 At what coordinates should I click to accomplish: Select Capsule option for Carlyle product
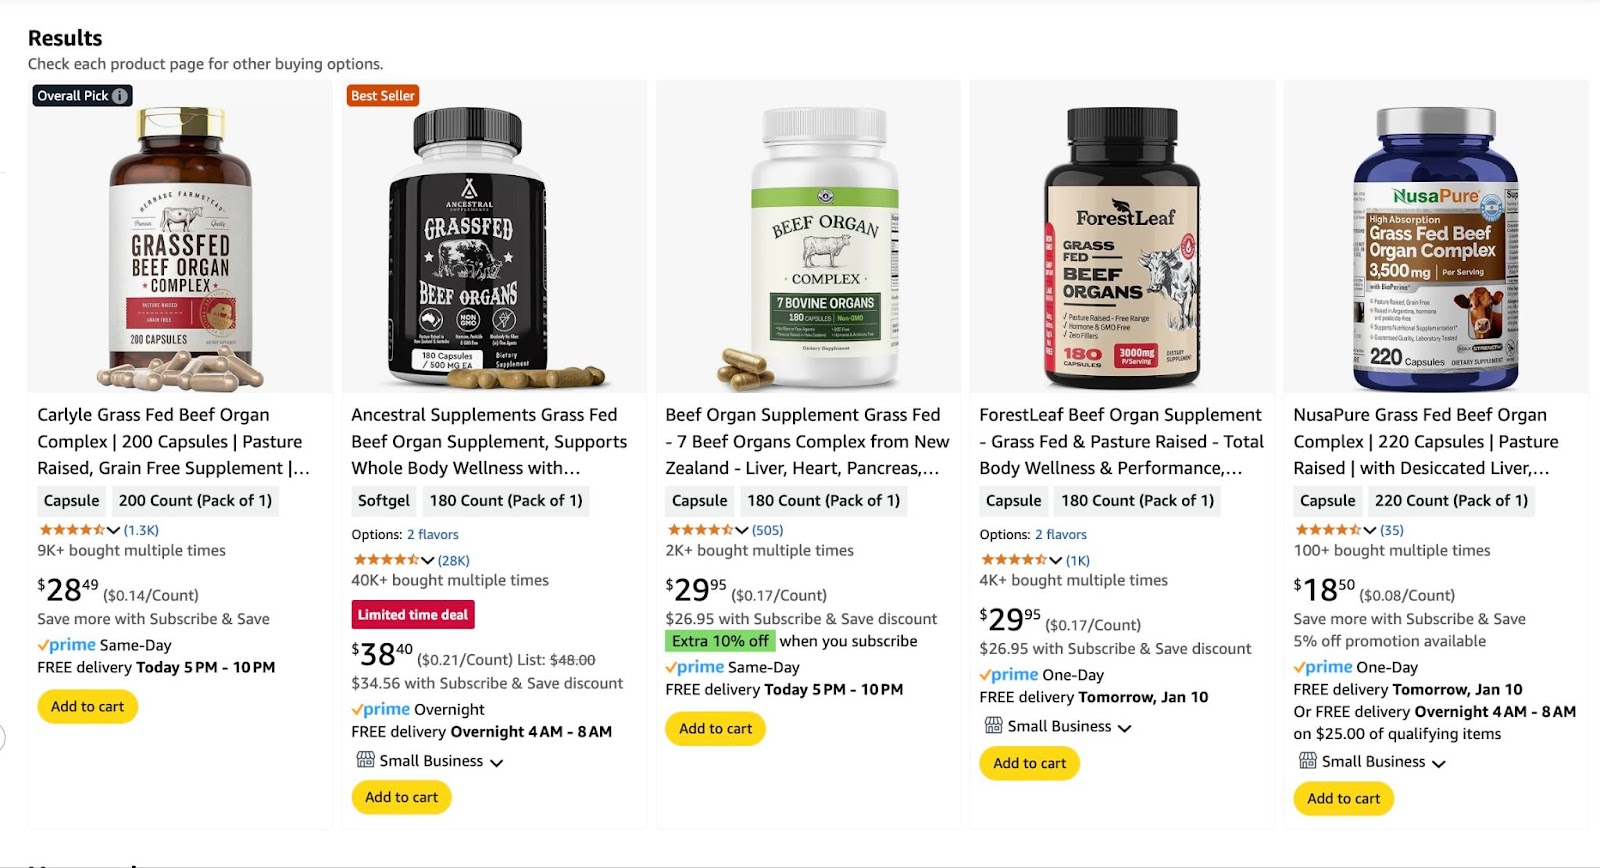click(x=71, y=500)
